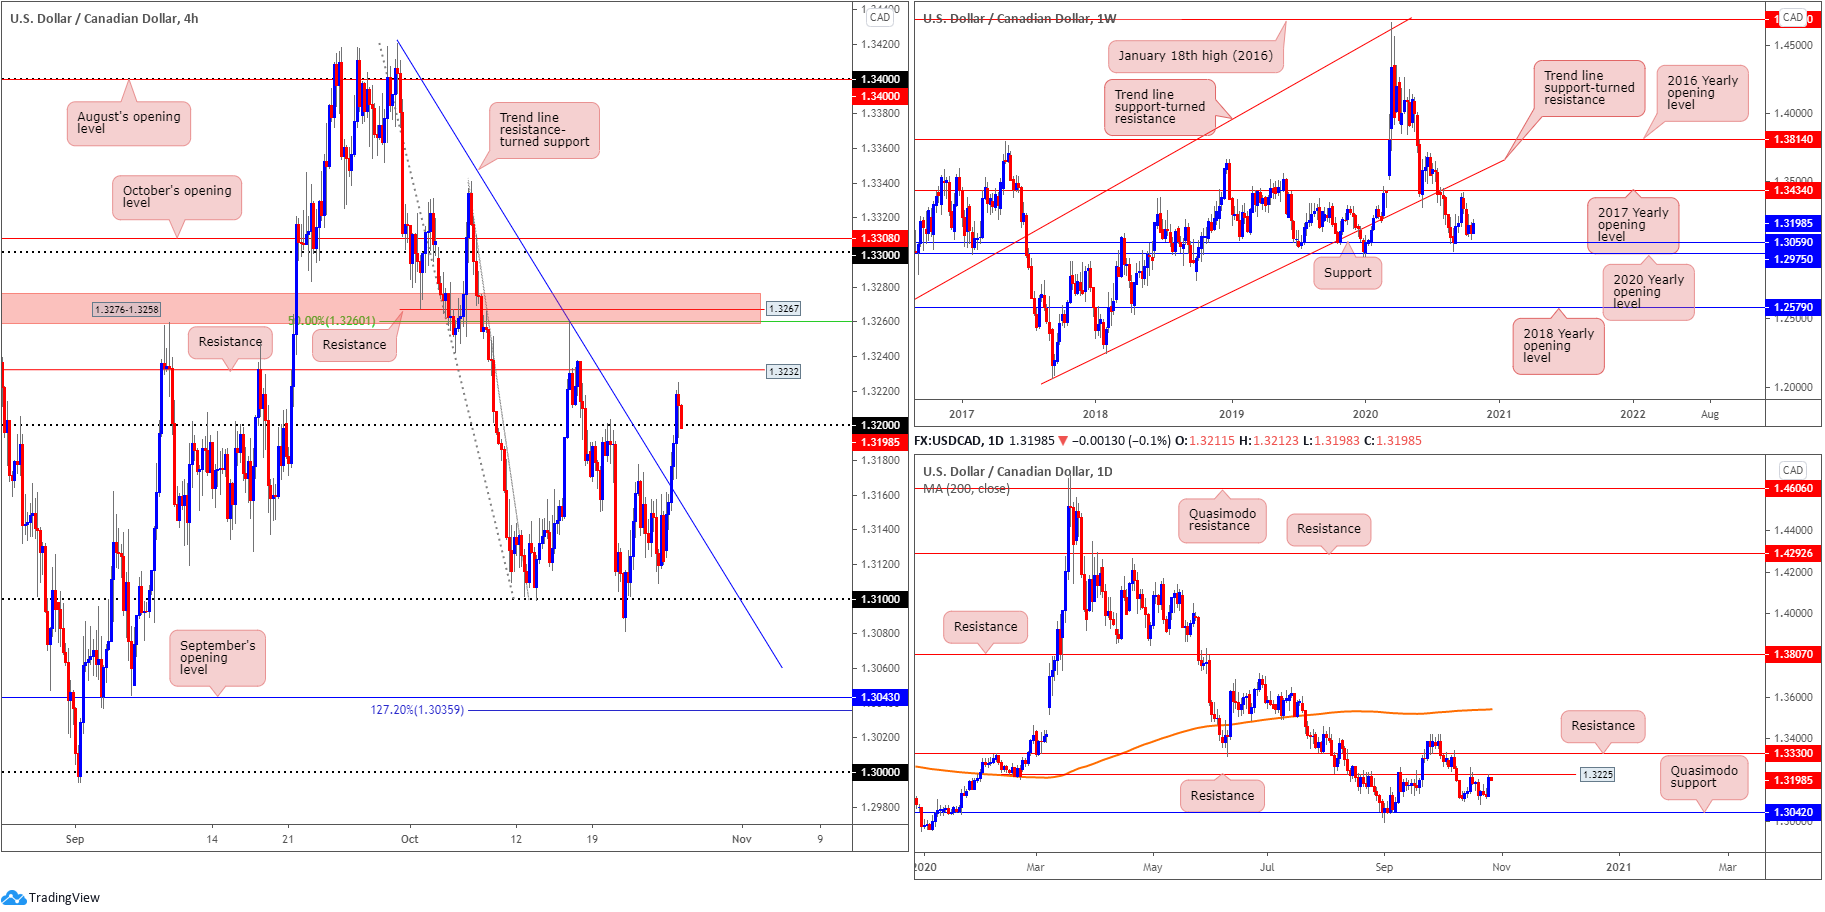Select the '2017 Yearly opening level' callout
The height and width of the screenshot is (912, 1825).
tap(1632, 225)
